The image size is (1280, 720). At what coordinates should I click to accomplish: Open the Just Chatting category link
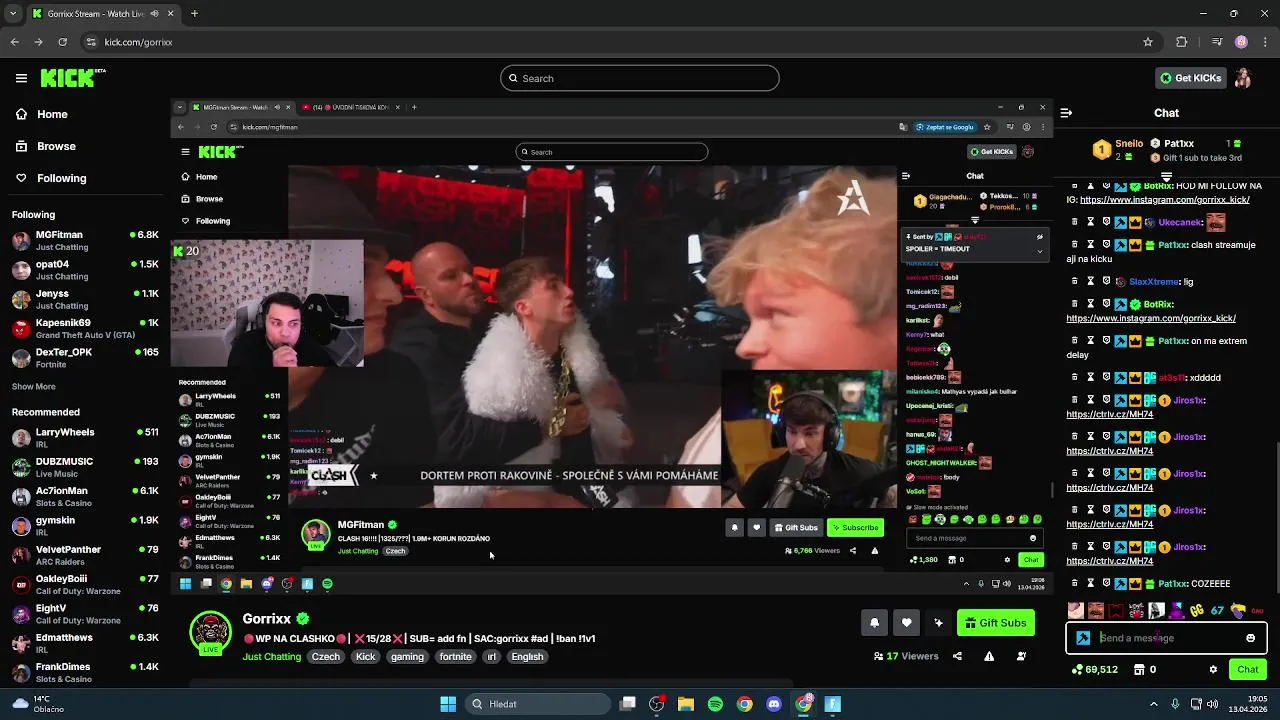coord(271,657)
